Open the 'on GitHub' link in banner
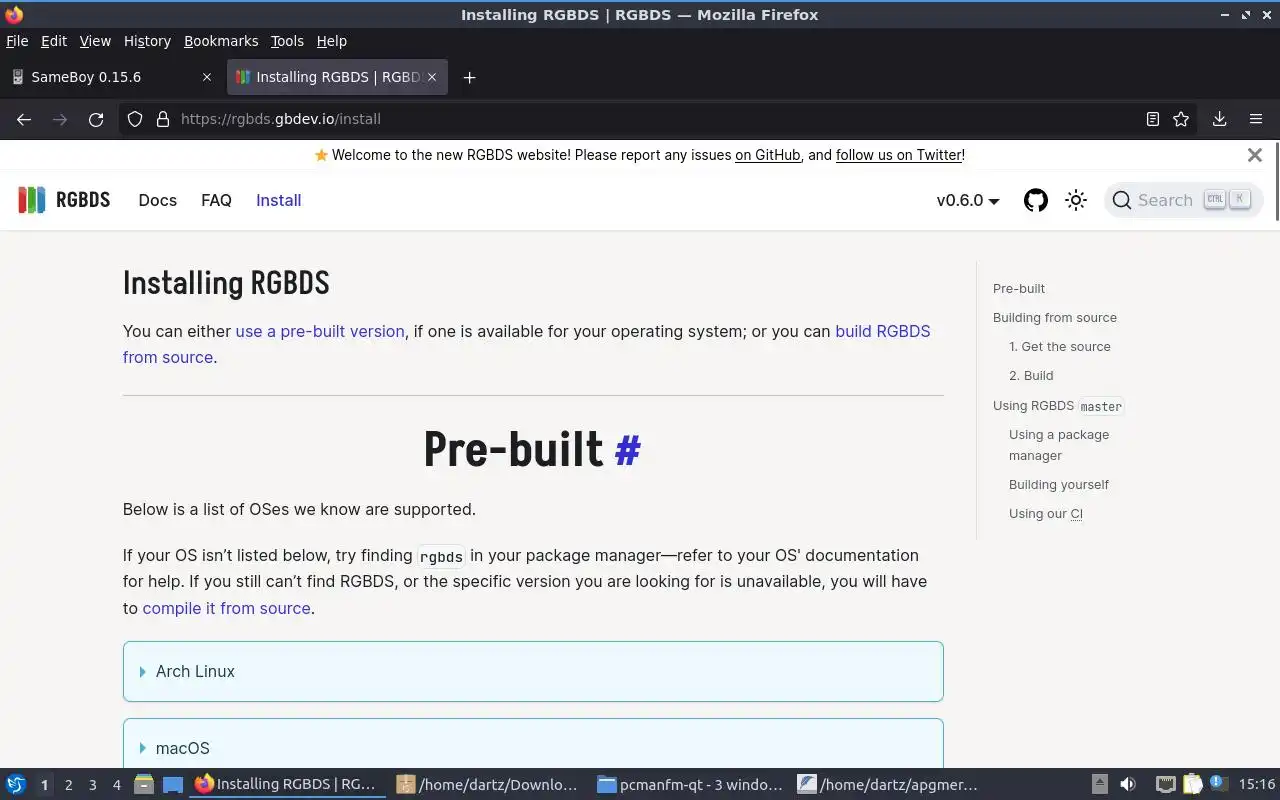1280x800 pixels. tap(768, 155)
